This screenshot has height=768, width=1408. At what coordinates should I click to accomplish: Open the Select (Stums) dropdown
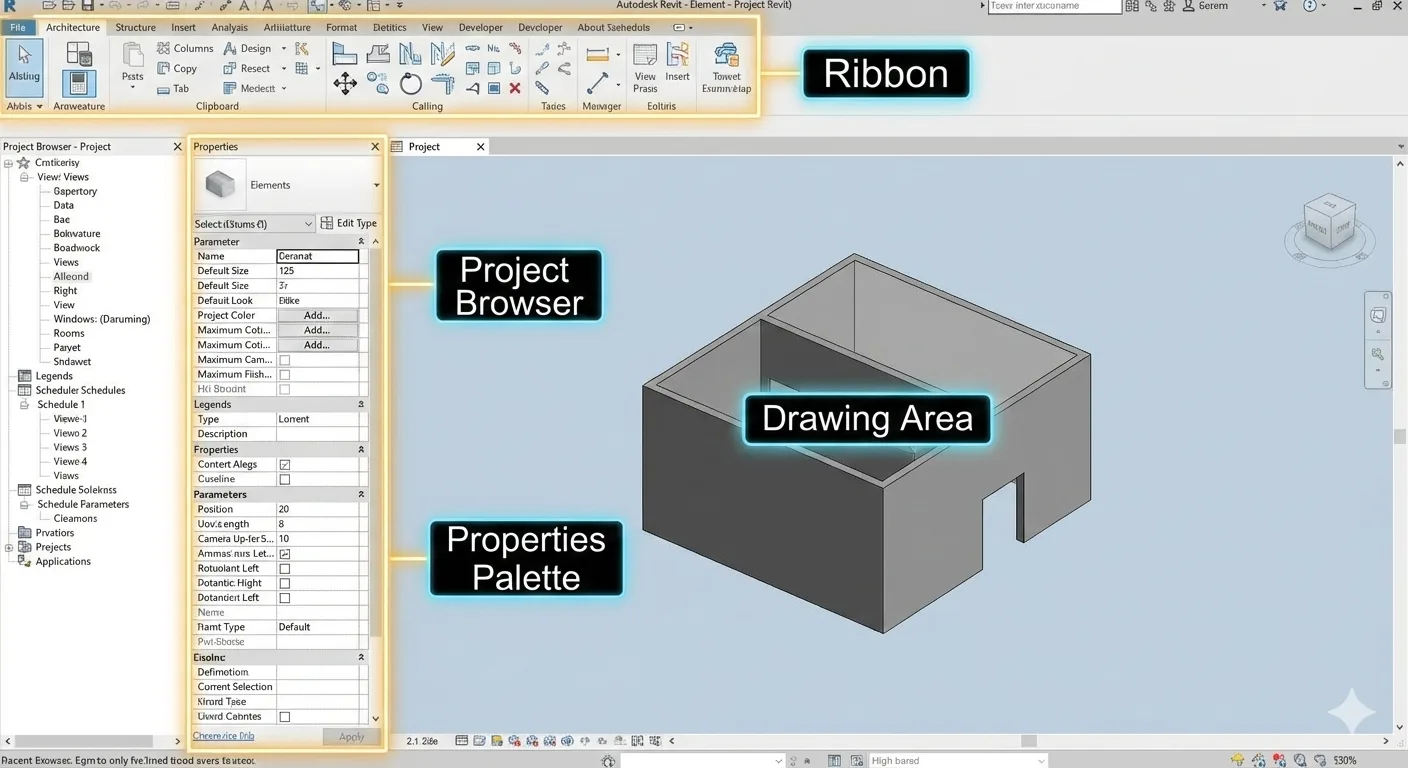pos(254,224)
